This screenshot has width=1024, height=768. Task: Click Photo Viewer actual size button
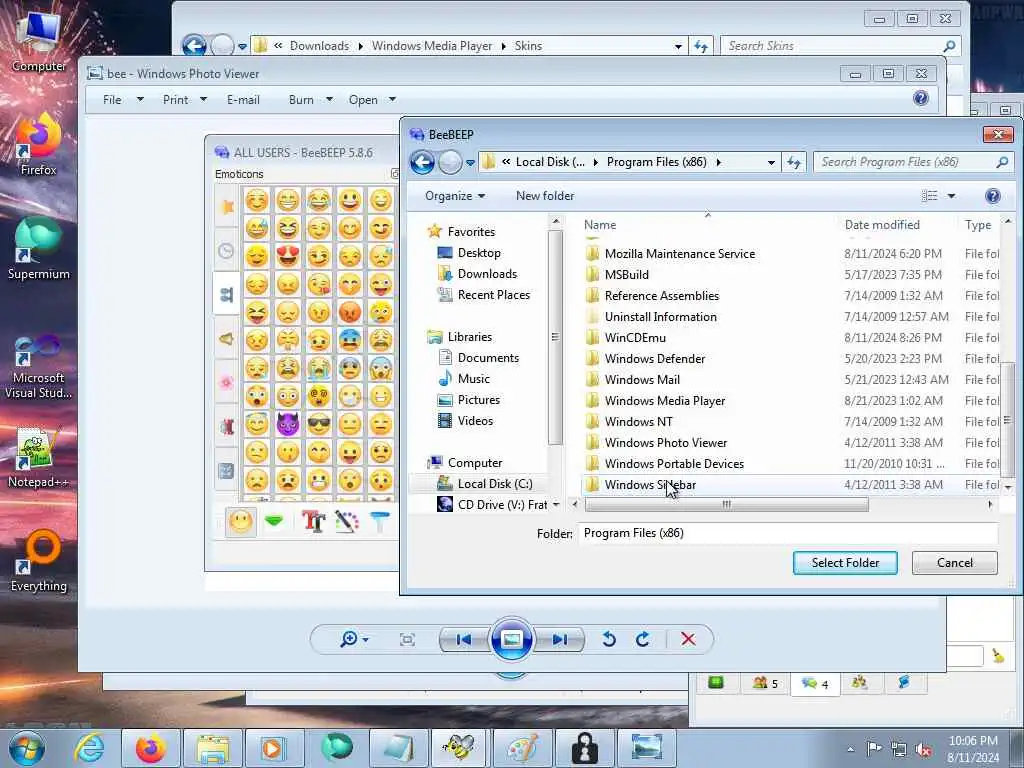coord(407,639)
